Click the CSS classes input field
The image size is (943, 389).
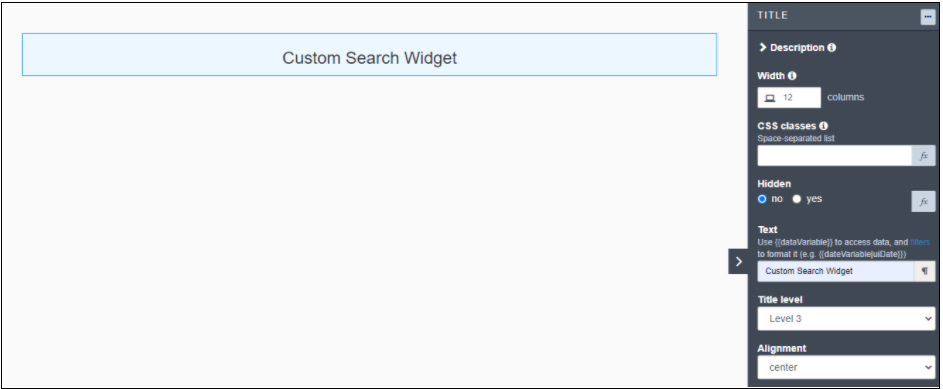(x=835, y=156)
